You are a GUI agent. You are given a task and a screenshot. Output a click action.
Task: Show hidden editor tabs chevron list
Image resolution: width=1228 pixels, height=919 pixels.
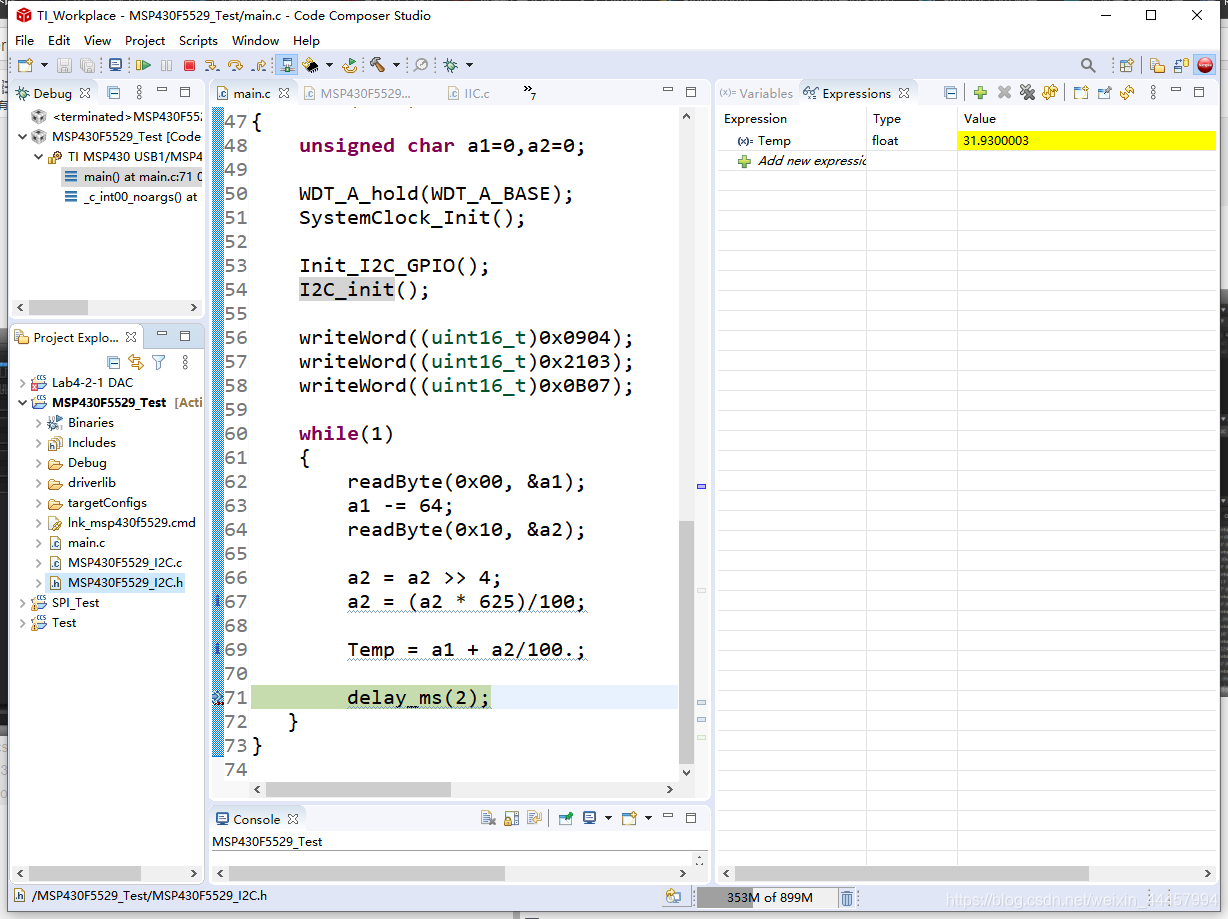[x=530, y=92]
